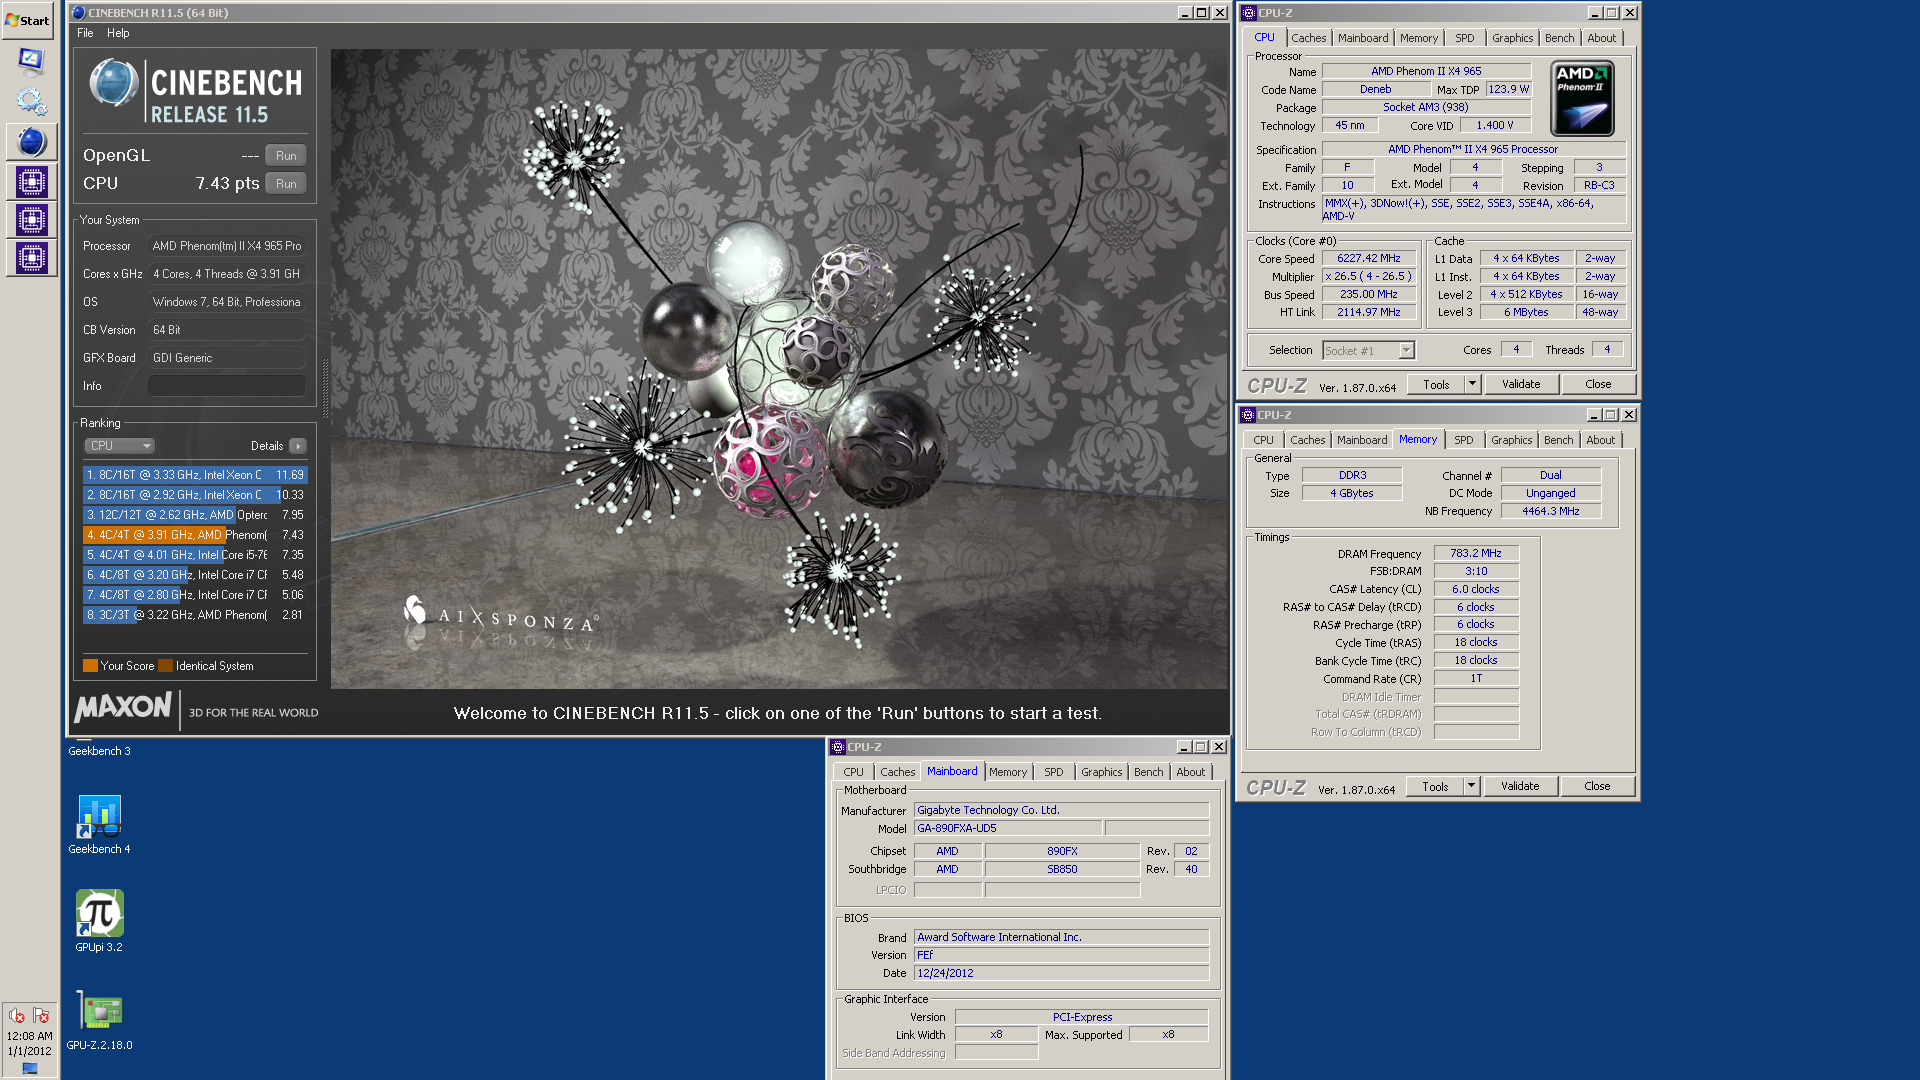The width and height of the screenshot is (1920, 1080).
Task: Click Validate in the Memory CPU-Z window
Action: [x=1520, y=786]
